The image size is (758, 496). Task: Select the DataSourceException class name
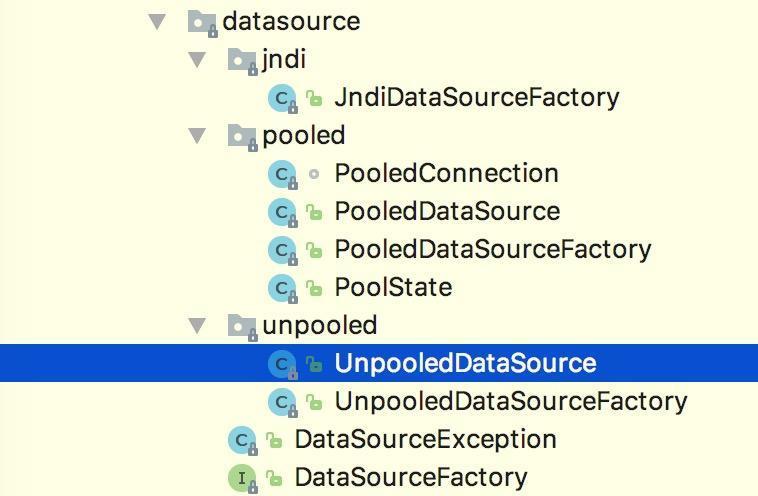pyautogui.click(x=425, y=439)
